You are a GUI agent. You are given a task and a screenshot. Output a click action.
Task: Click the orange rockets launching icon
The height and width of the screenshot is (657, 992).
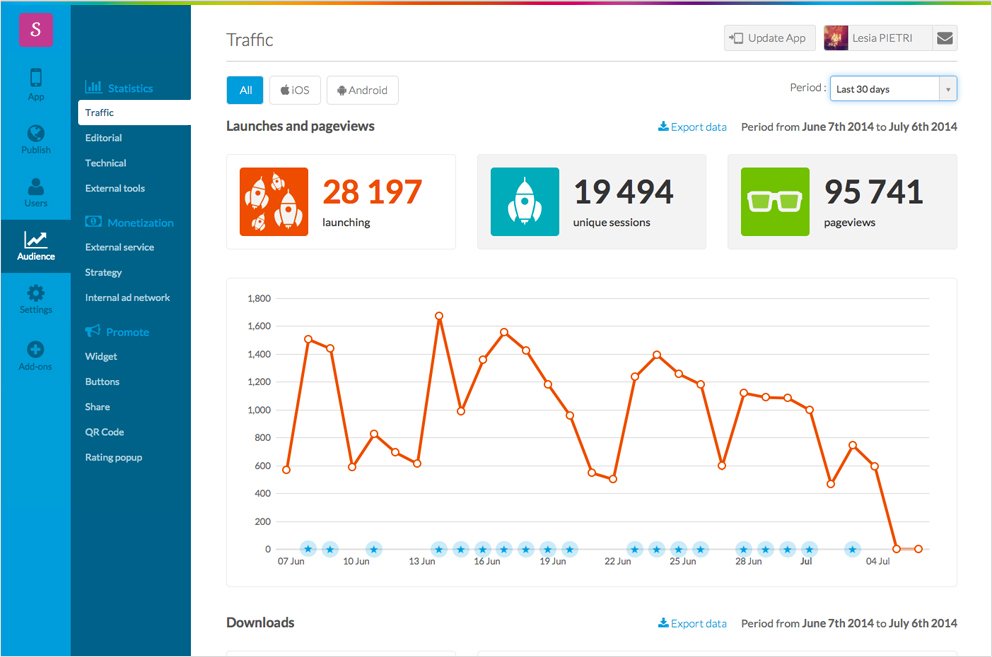point(273,202)
